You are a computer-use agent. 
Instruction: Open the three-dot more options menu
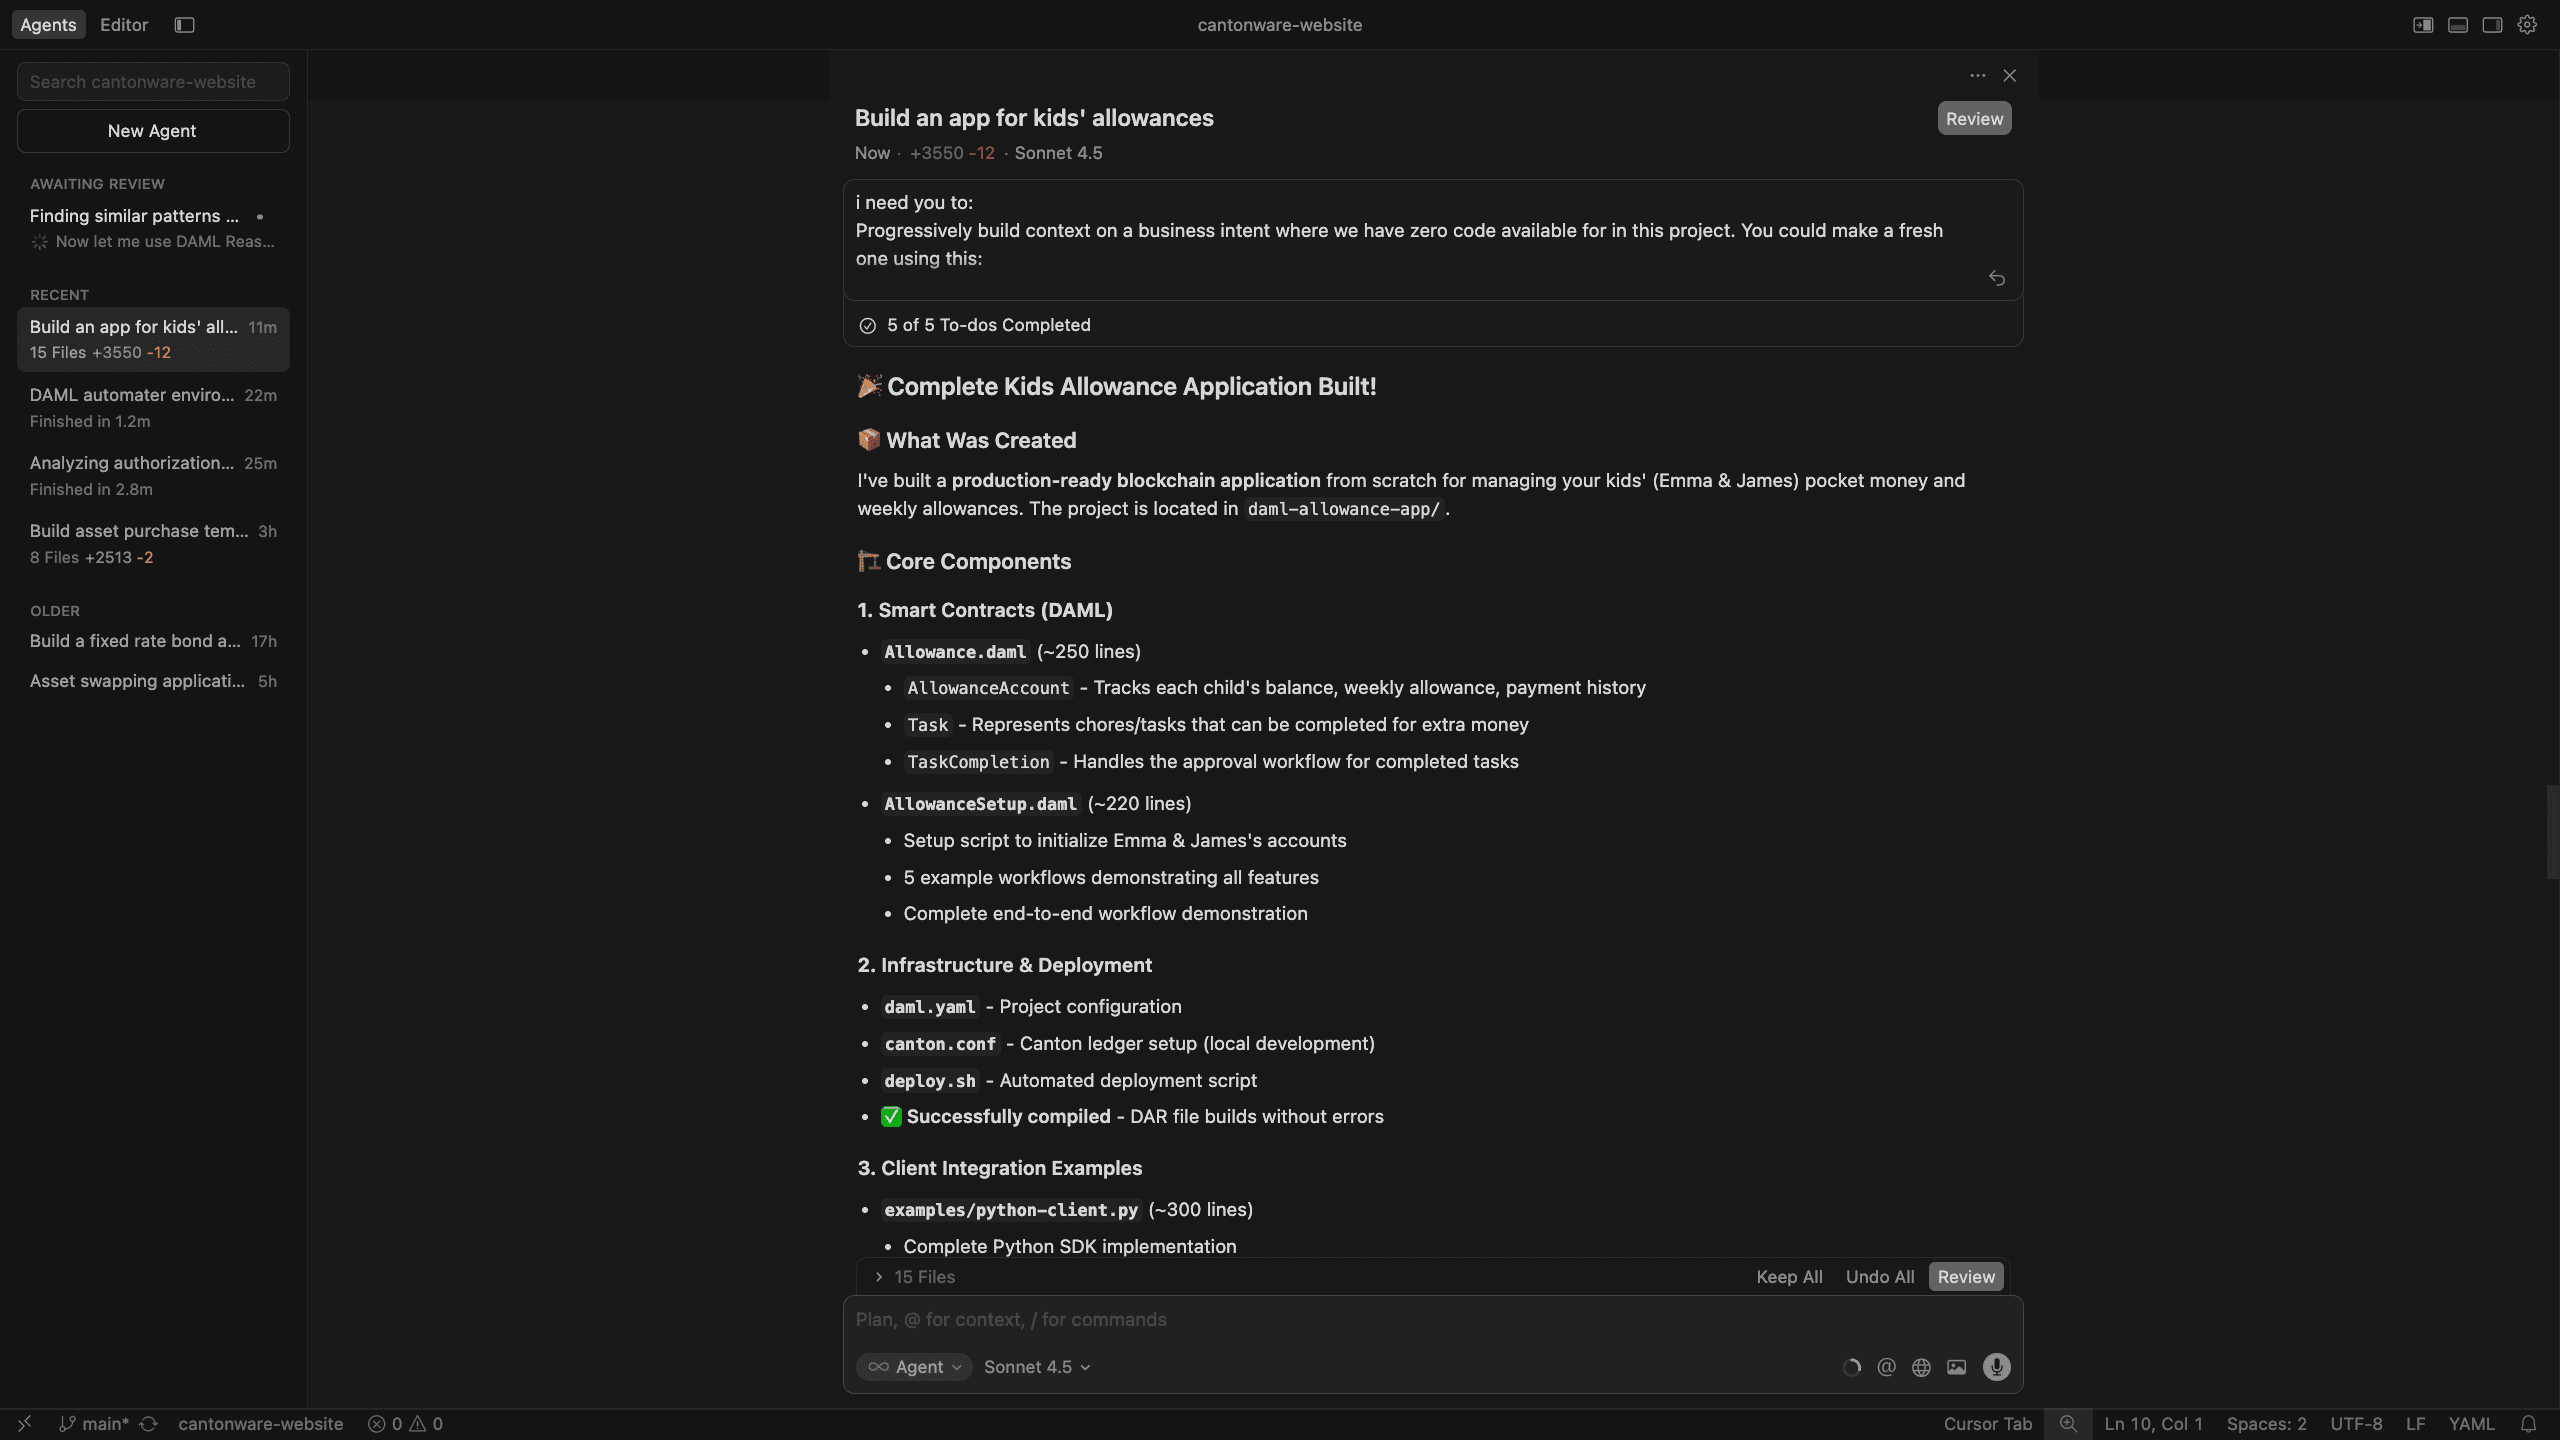(1977, 76)
